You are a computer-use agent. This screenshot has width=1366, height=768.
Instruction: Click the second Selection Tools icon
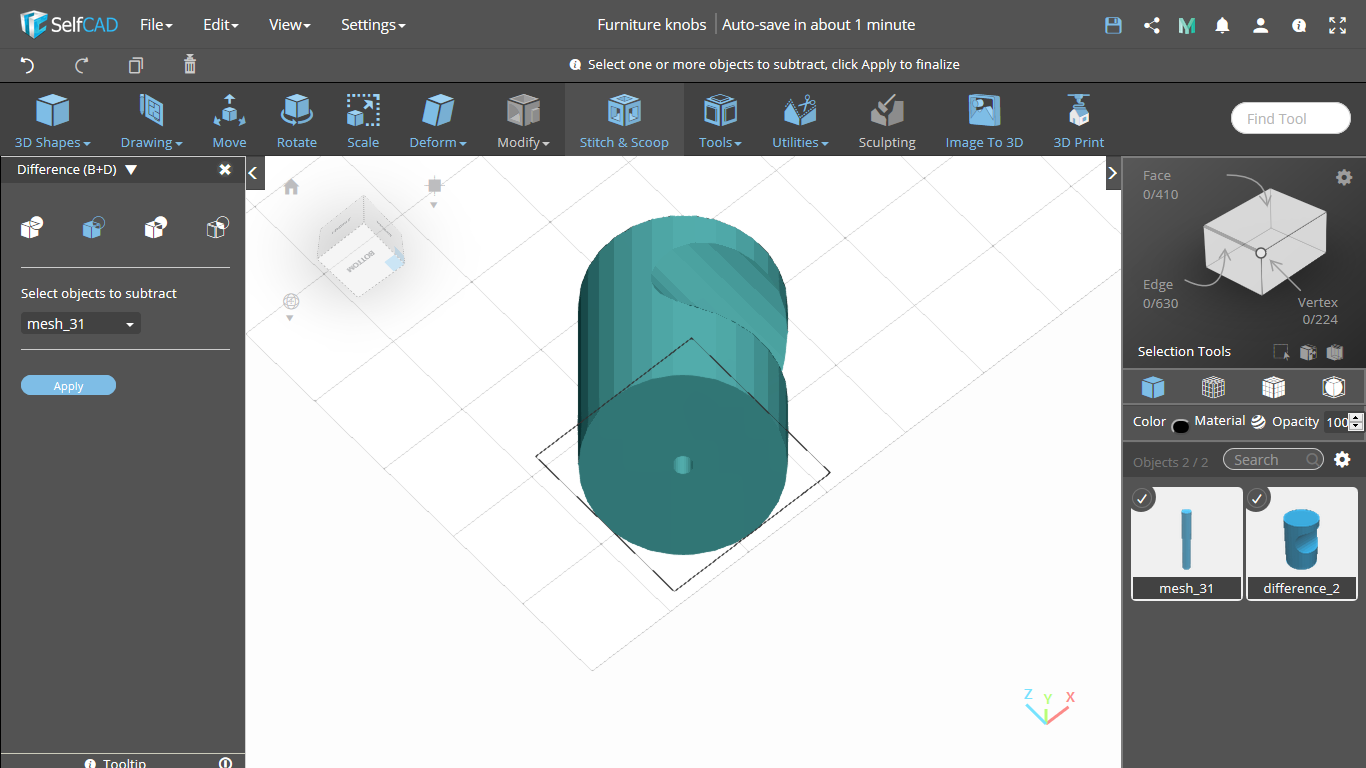point(1308,352)
